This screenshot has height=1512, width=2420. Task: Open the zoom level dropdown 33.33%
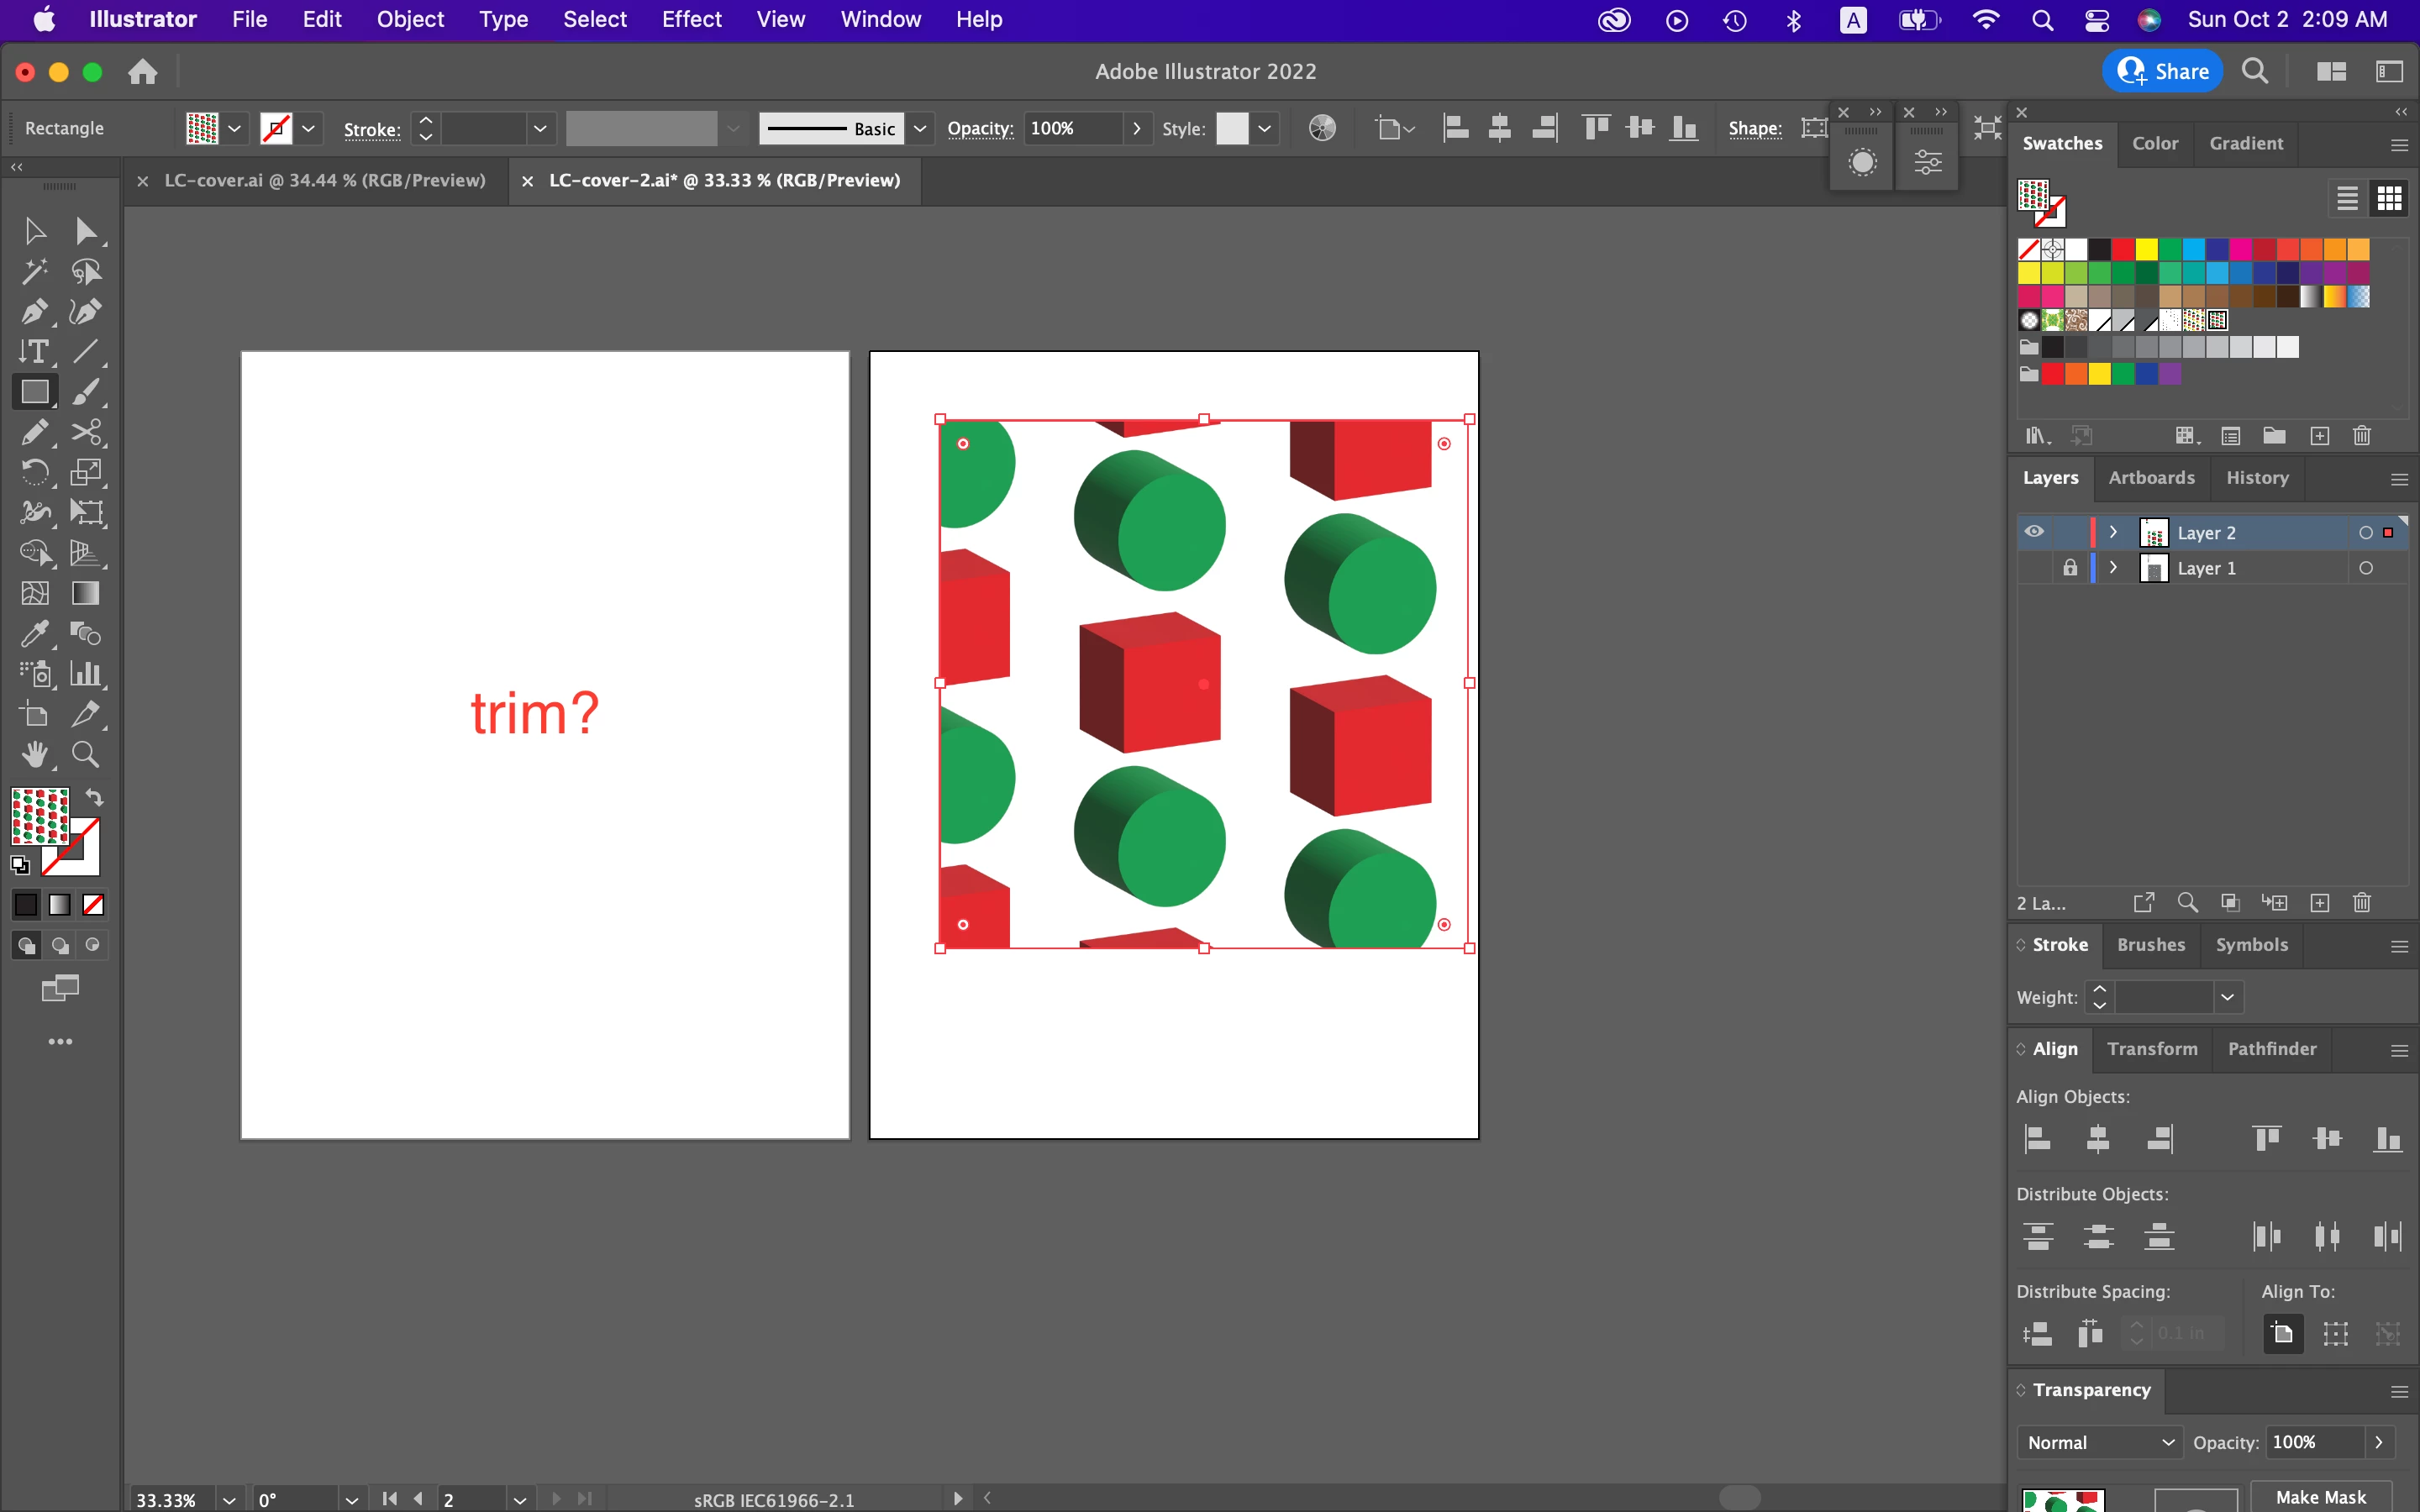[229, 1499]
